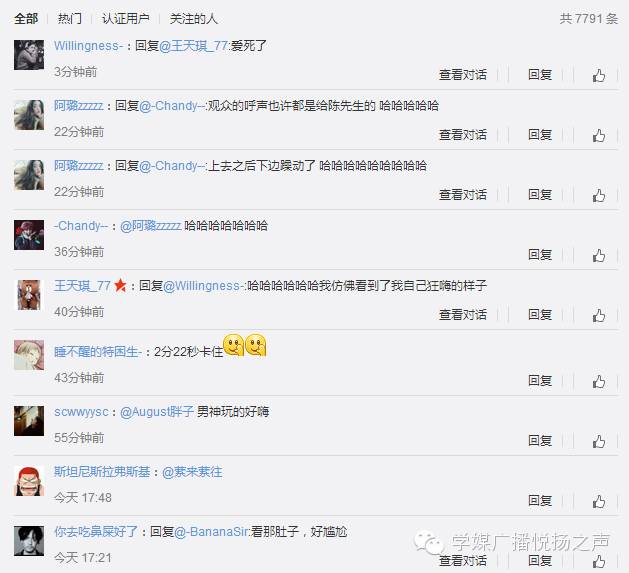The image size is (629, 573).
Task: Like scwwyysc's 男神玩的好嗨 comment
Action: (x=599, y=441)
